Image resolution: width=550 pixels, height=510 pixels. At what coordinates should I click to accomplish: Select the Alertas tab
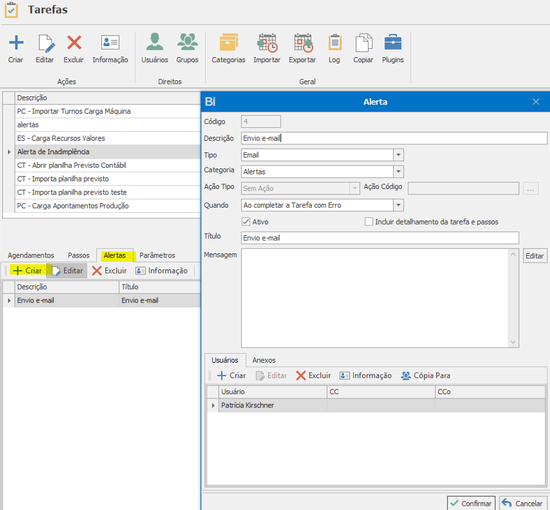(x=114, y=255)
